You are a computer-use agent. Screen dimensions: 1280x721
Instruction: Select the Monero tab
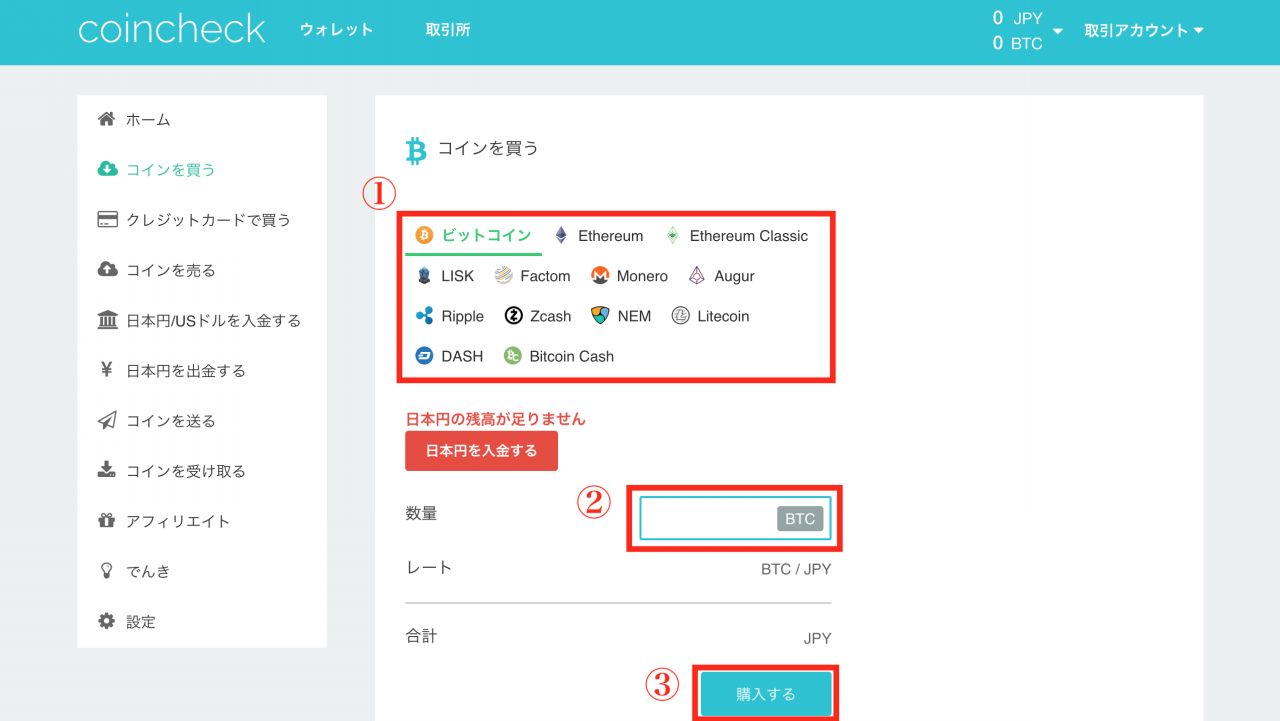pos(642,276)
